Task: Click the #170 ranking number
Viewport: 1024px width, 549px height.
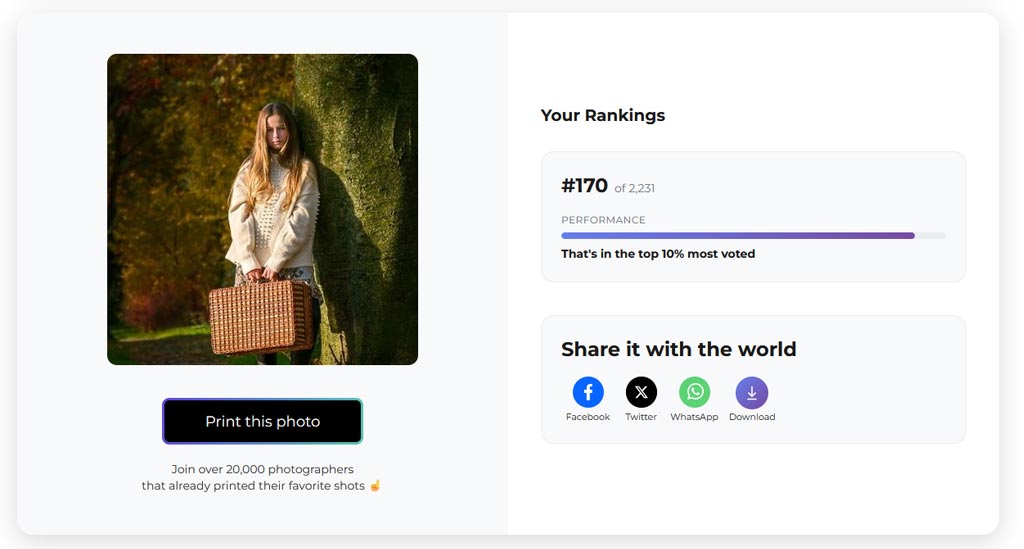Action: pyautogui.click(x=584, y=186)
